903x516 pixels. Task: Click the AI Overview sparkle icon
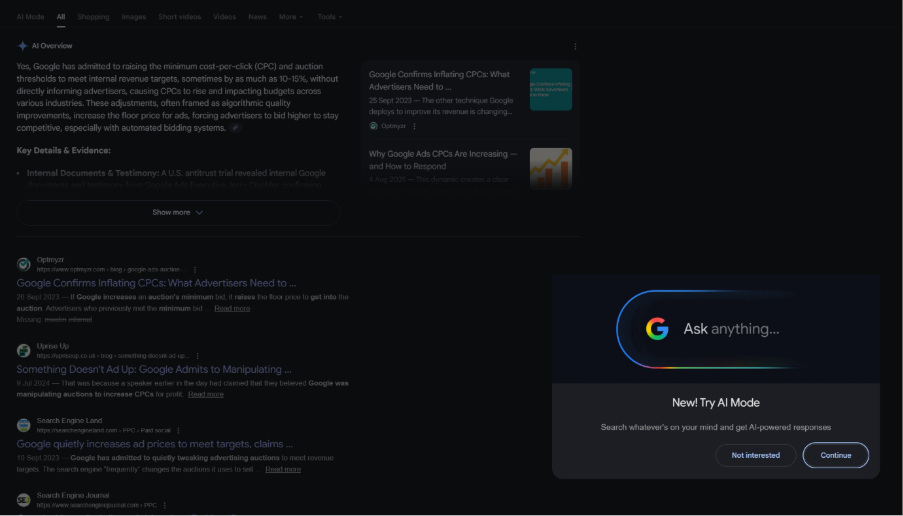(22, 46)
